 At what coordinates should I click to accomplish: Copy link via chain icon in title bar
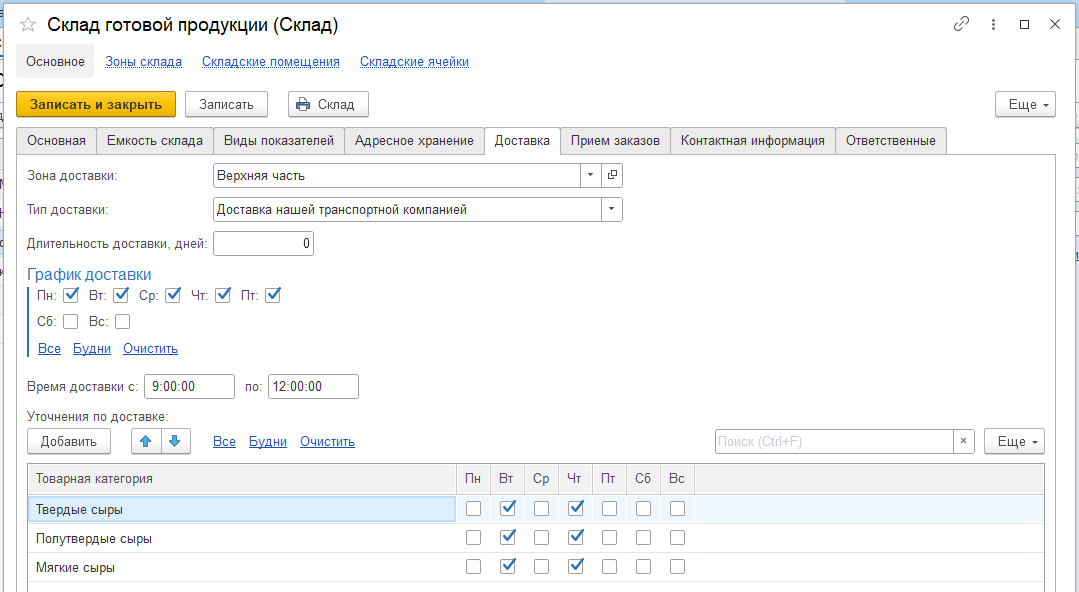tap(962, 24)
